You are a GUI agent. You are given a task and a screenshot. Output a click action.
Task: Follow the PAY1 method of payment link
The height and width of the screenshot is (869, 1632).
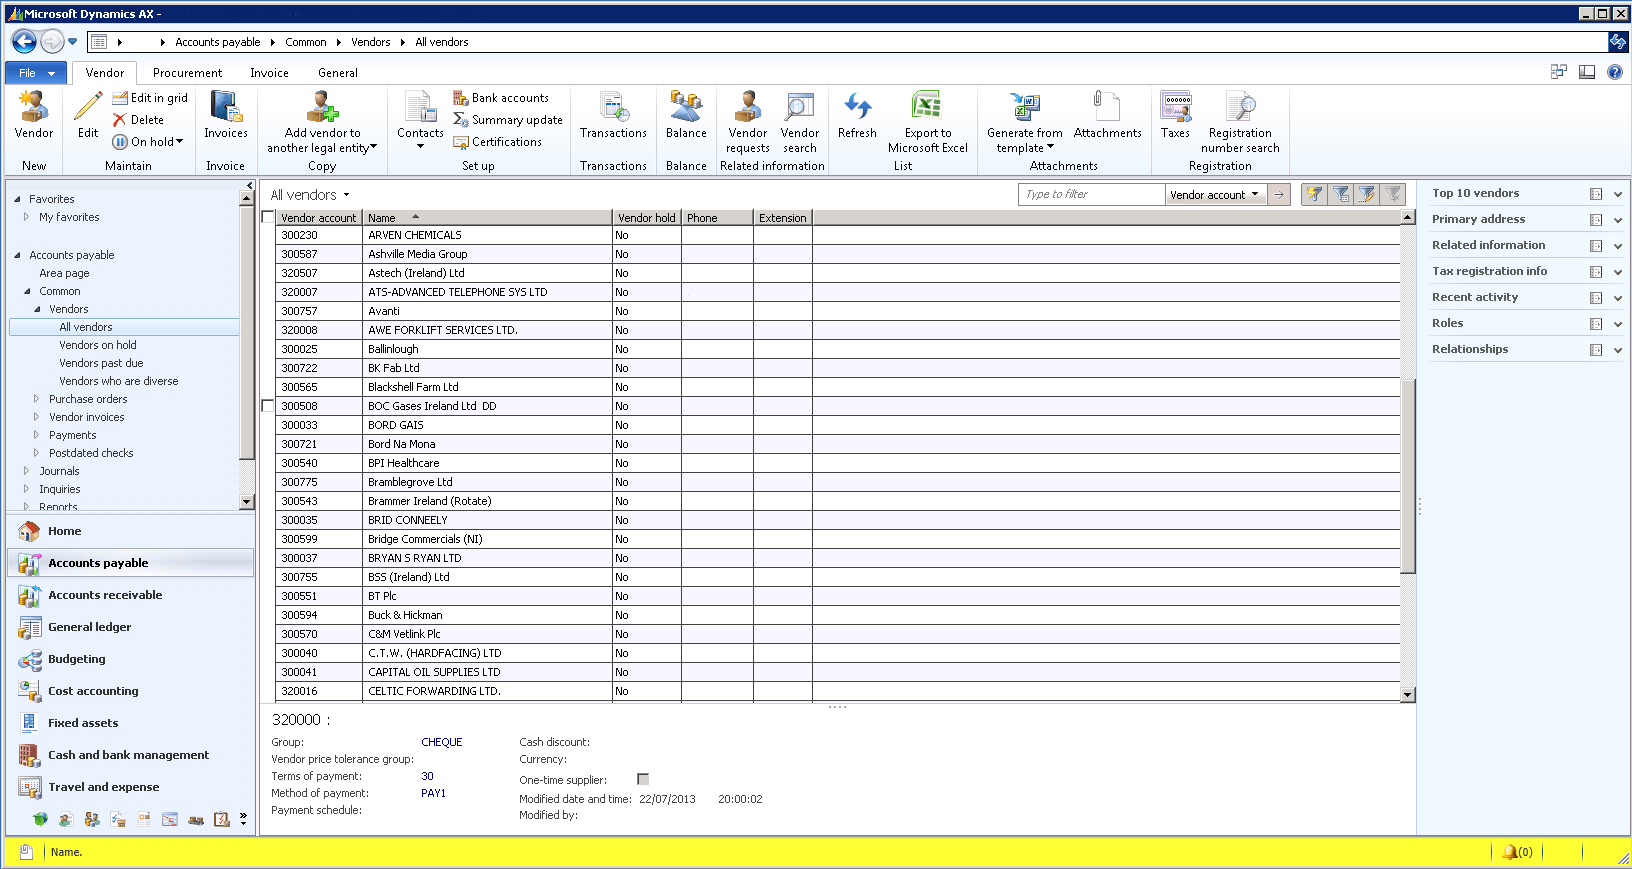433,793
